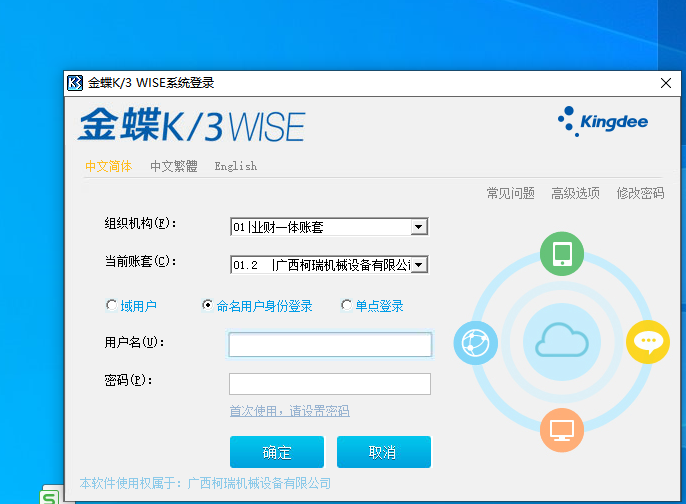Switch language to English
The width and height of the screenshot is (686, 504).
coord(236,166)
